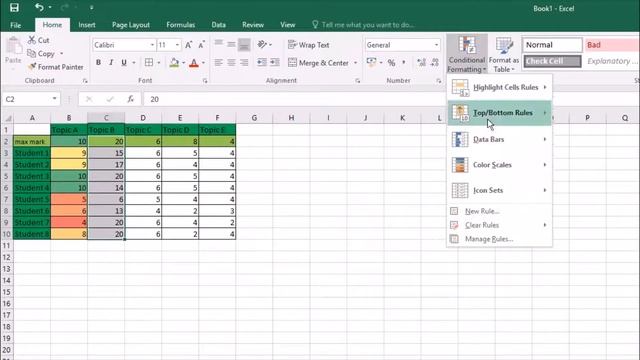Click the Tell me what you want search box

pos(363,25)
